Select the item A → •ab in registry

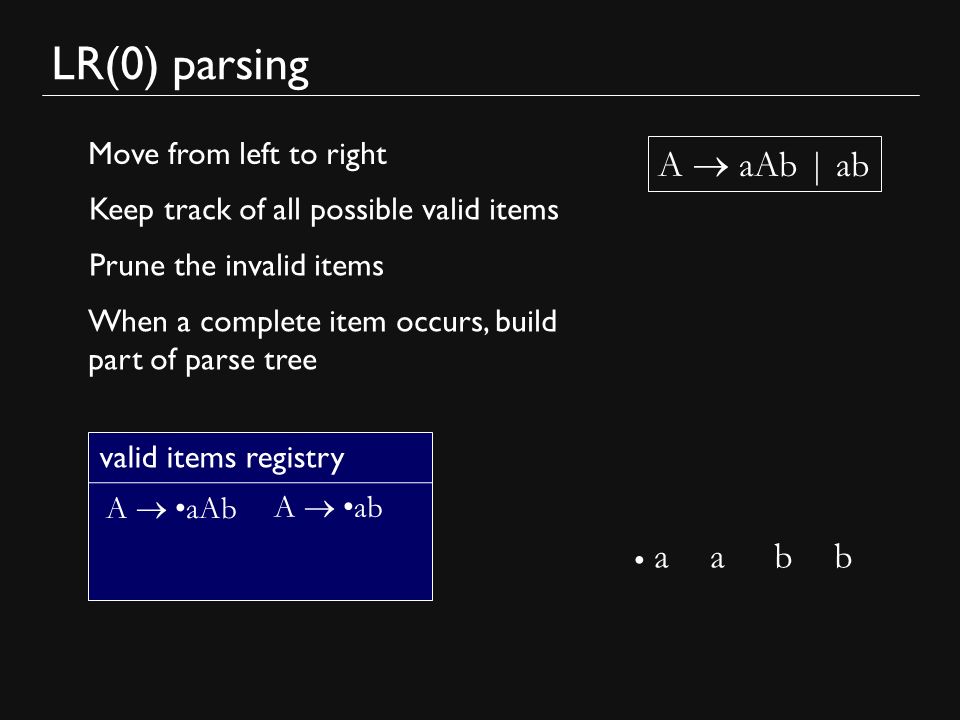(x=328, y=508)
